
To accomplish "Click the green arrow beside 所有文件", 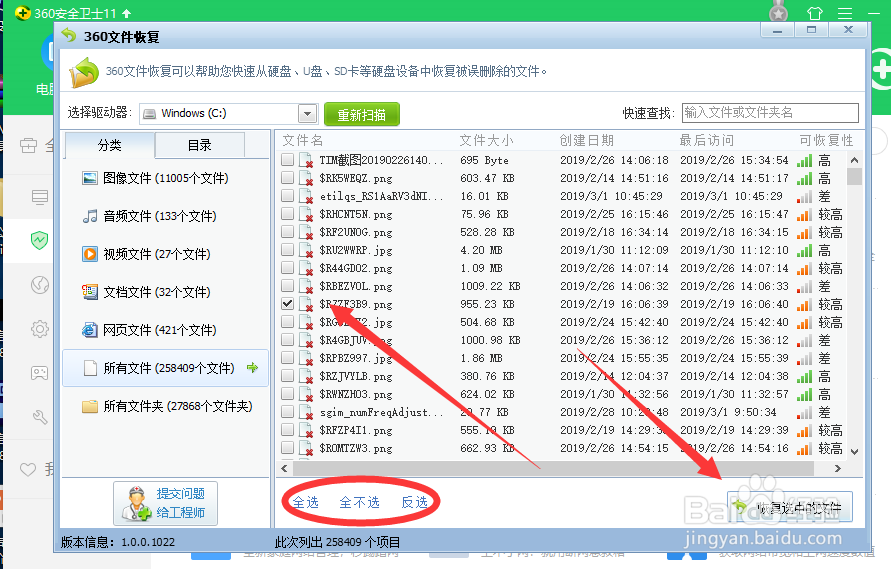I will 253,368.
